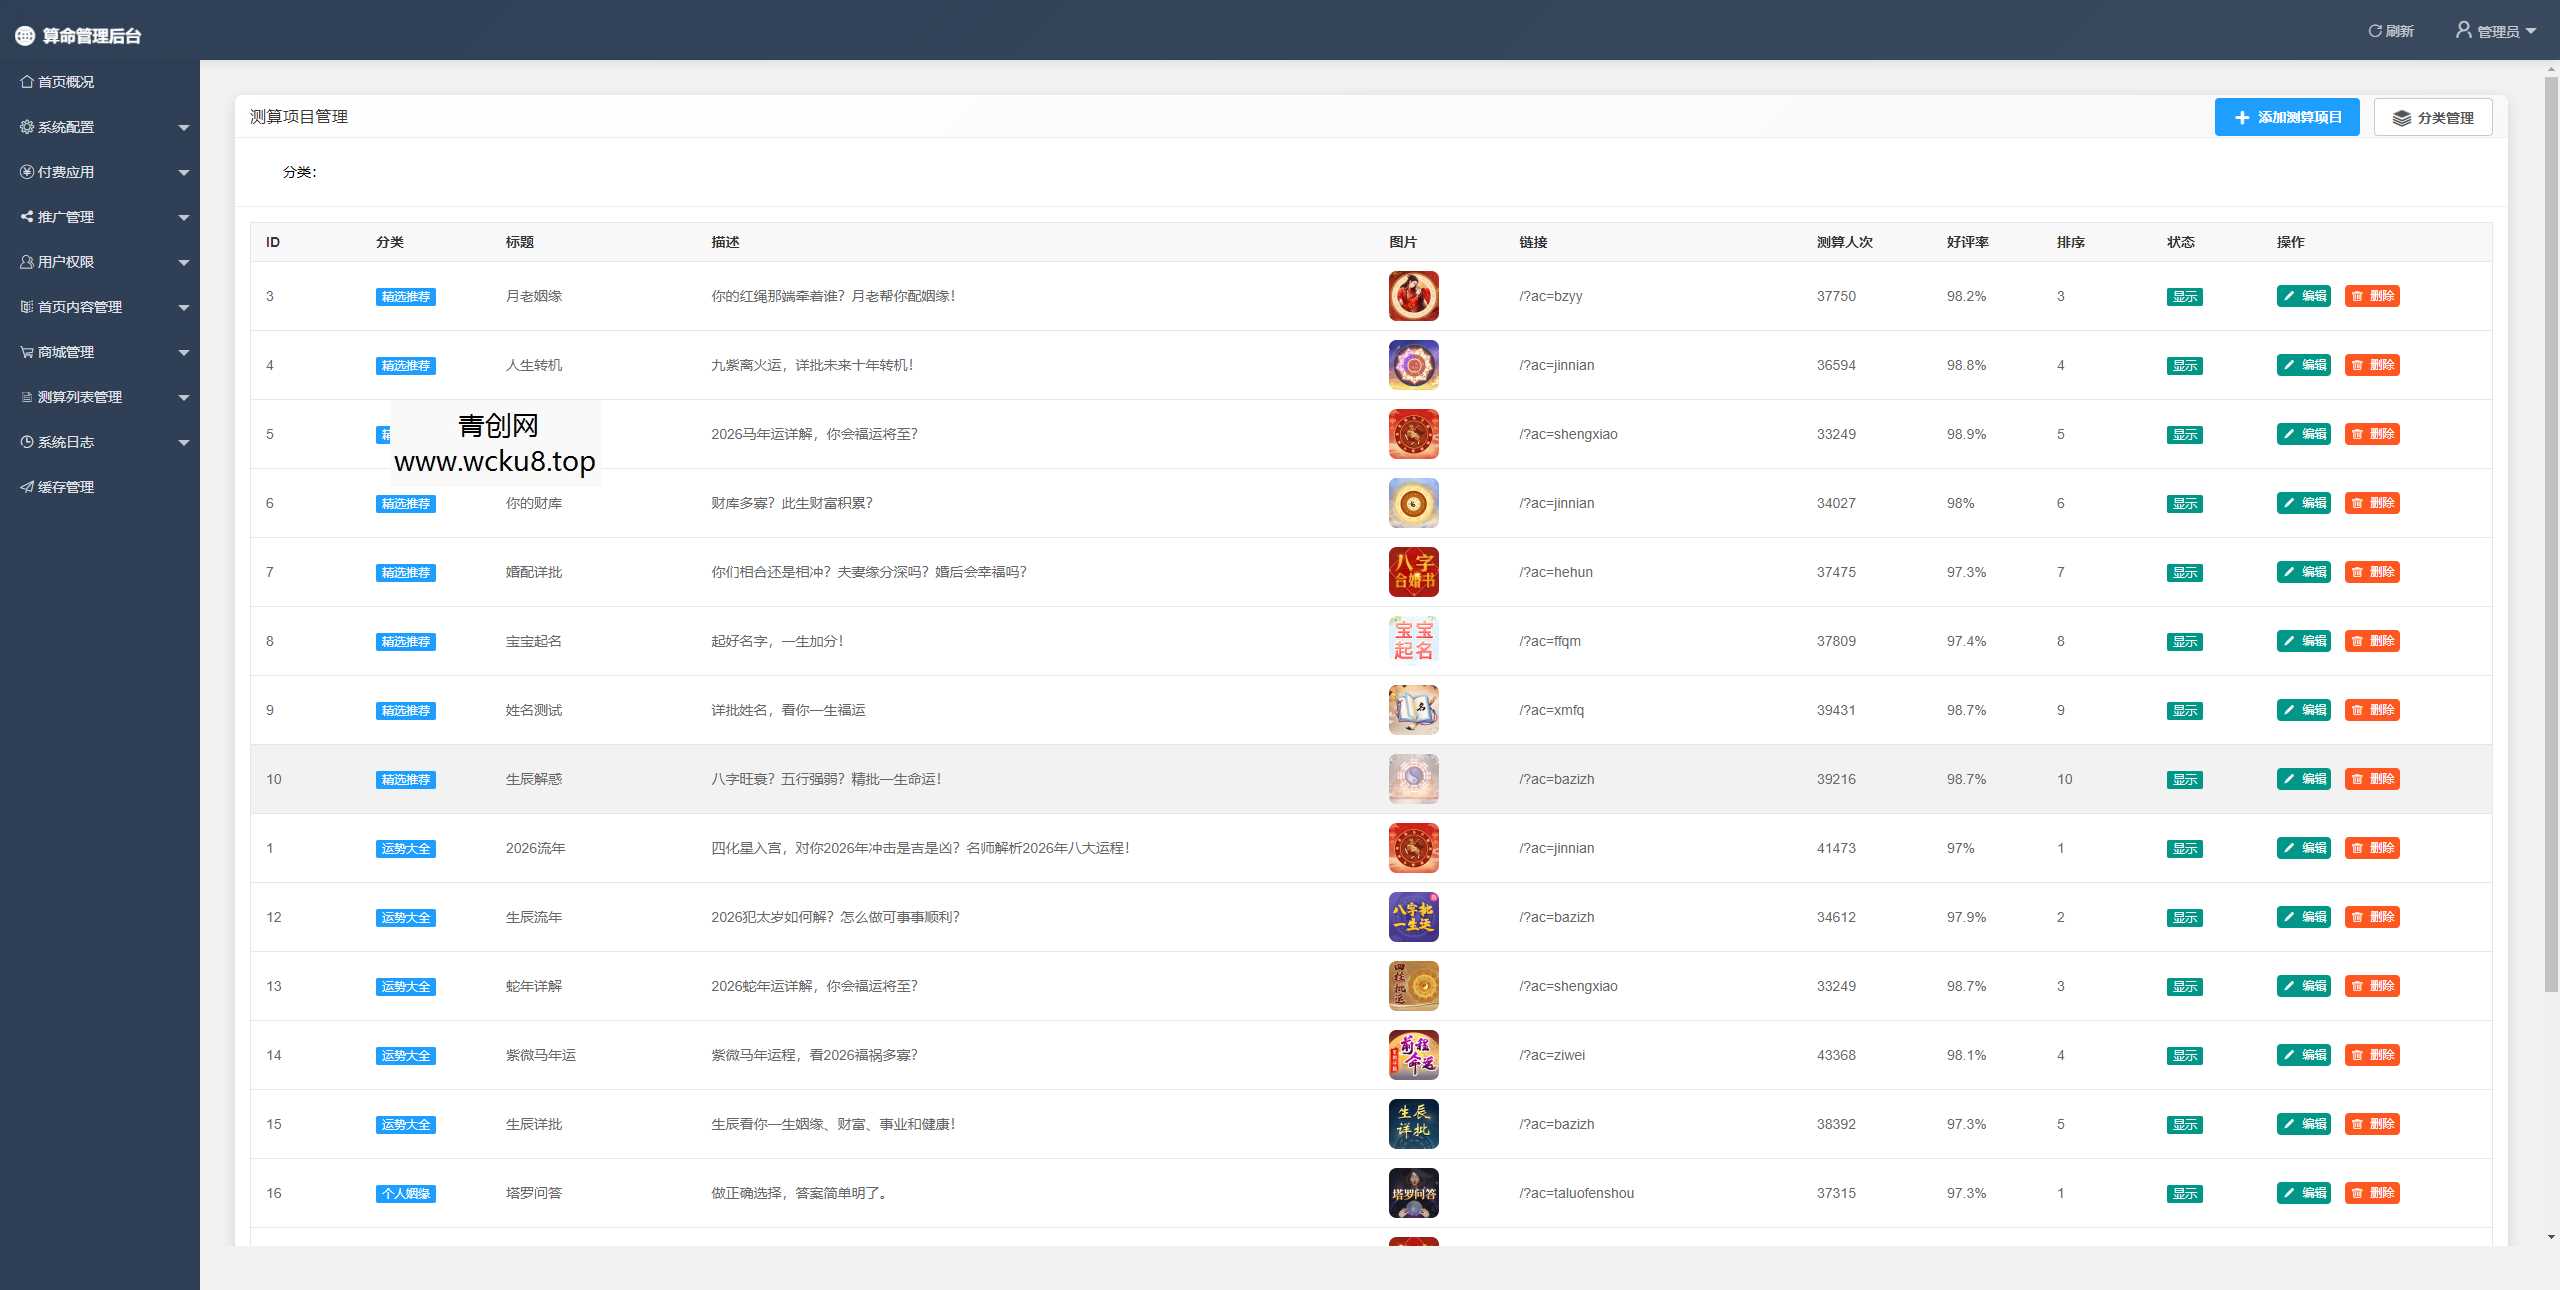The height and width of the screenshot is (1290, 2560).
Task: Go to 首页概况 in sidebar
Action: click(x=65, y=82)
